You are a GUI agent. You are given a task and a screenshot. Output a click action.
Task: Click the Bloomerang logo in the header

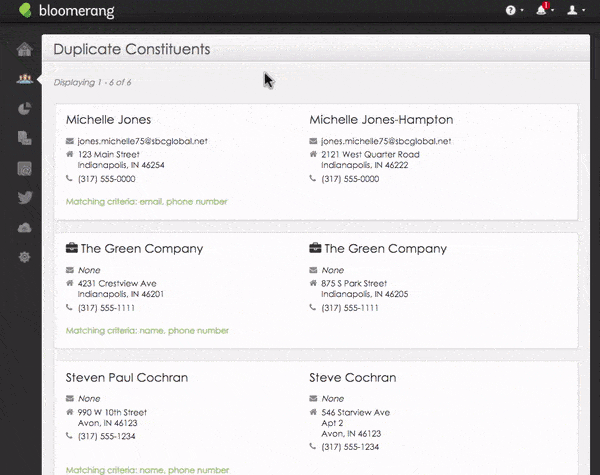click(x=66, y=11)
